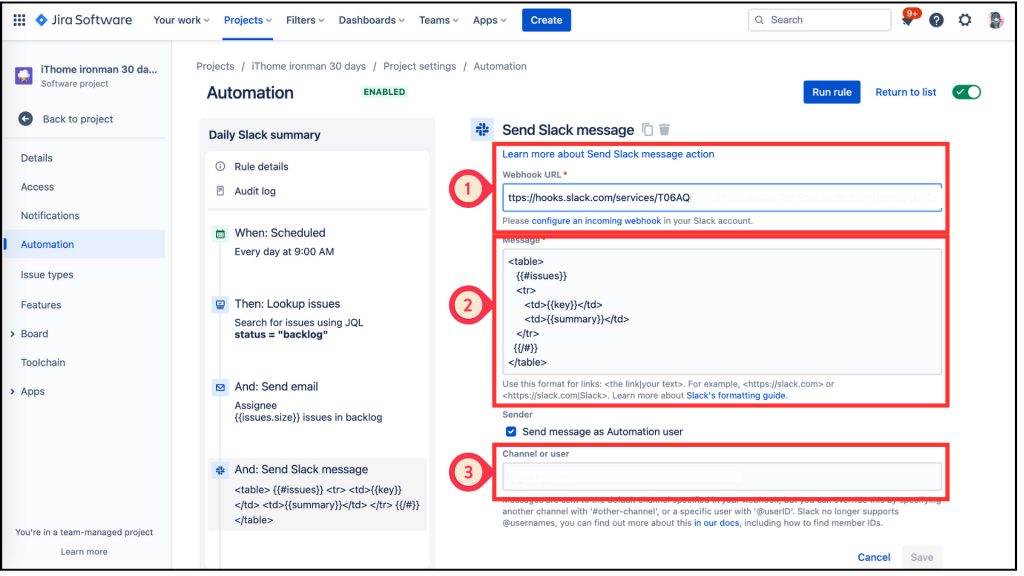Click the ENABLED status badge

pos(384,92)
